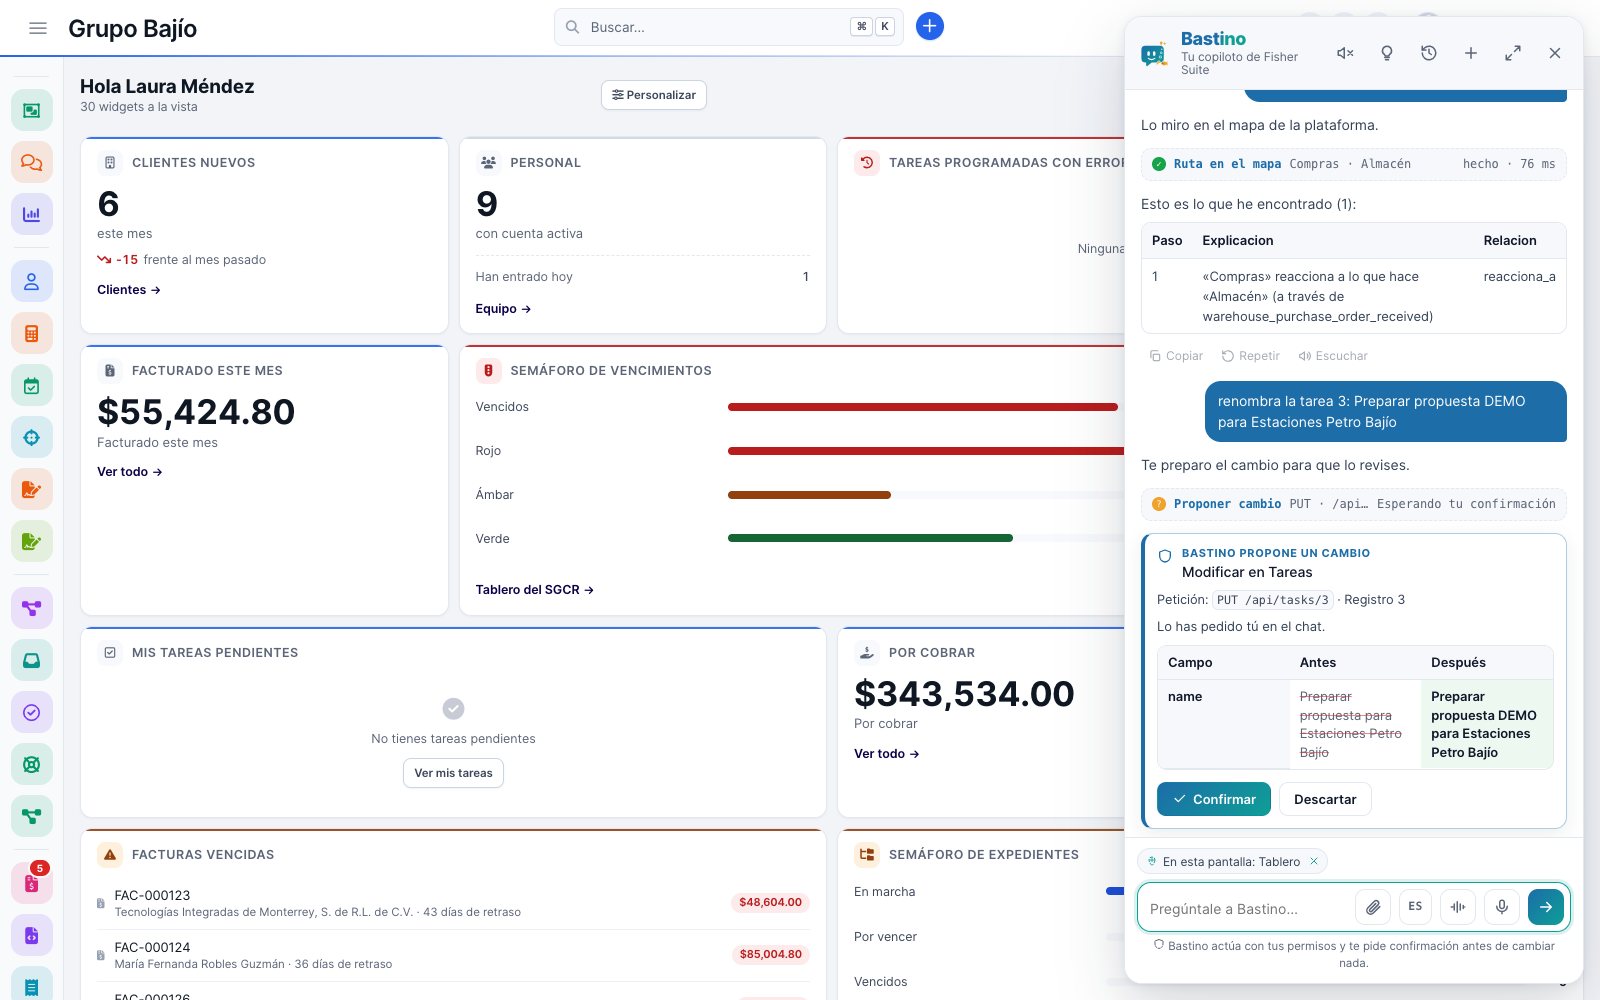Open the blue crosshair target sidebar icon
1600x1000 pixels.
click(x=32, y=438)
